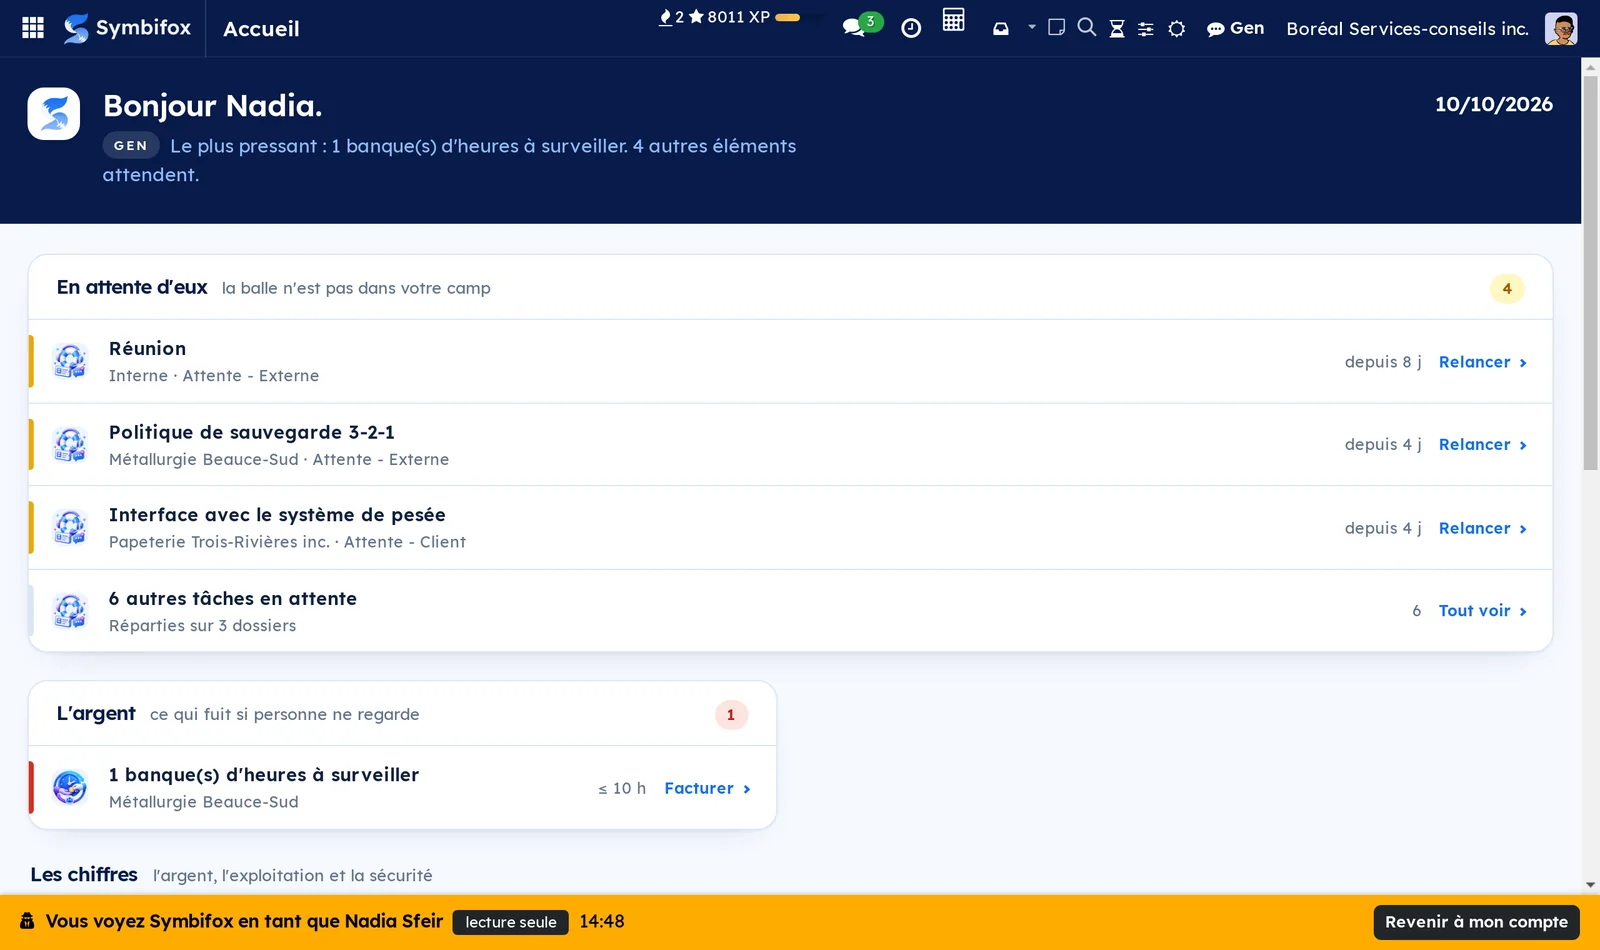Click the vertical scrollbar thumb

(1590, 272)
